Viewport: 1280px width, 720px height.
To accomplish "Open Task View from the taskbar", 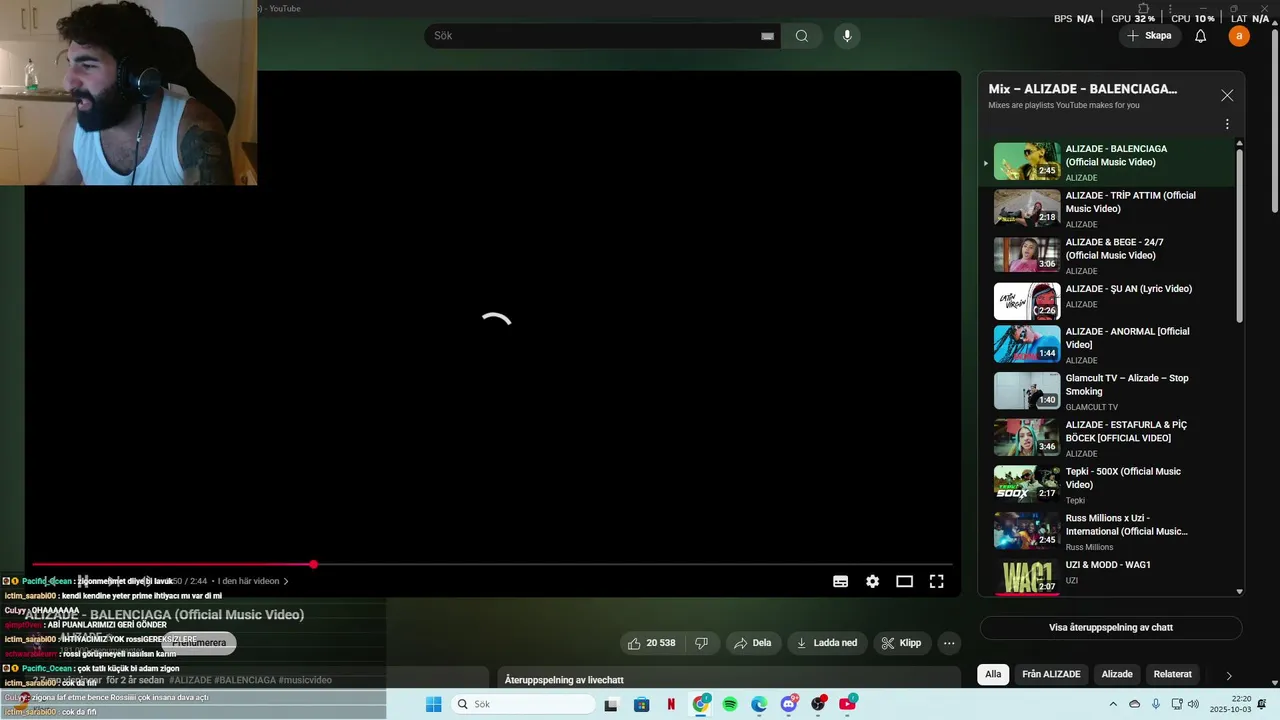I will (611, 704).
